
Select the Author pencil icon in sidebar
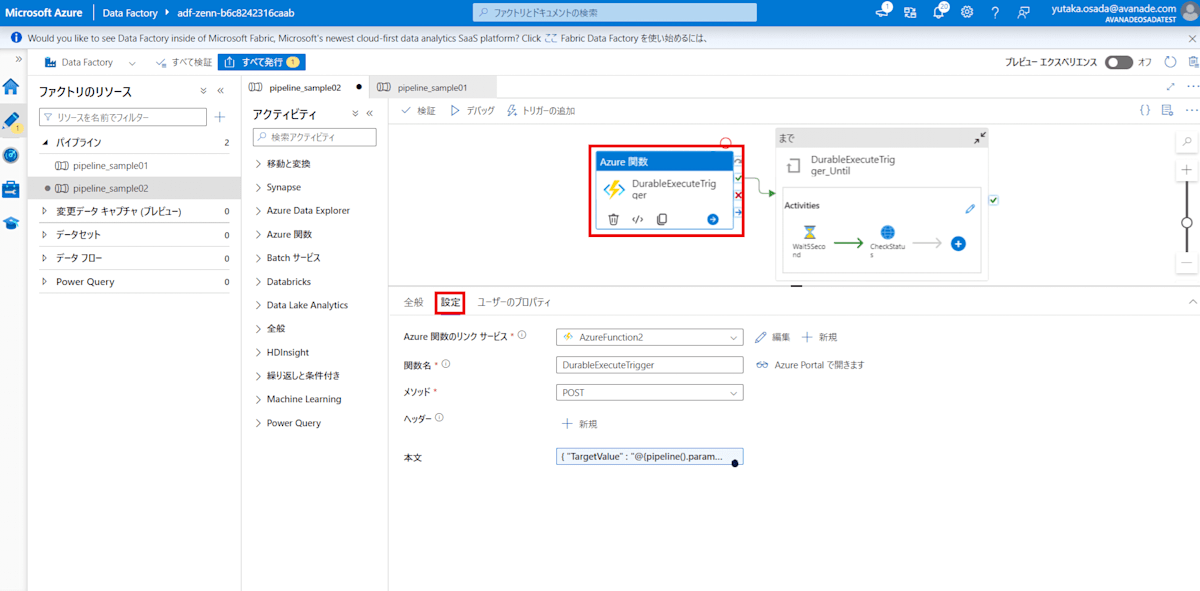[11, 121]
